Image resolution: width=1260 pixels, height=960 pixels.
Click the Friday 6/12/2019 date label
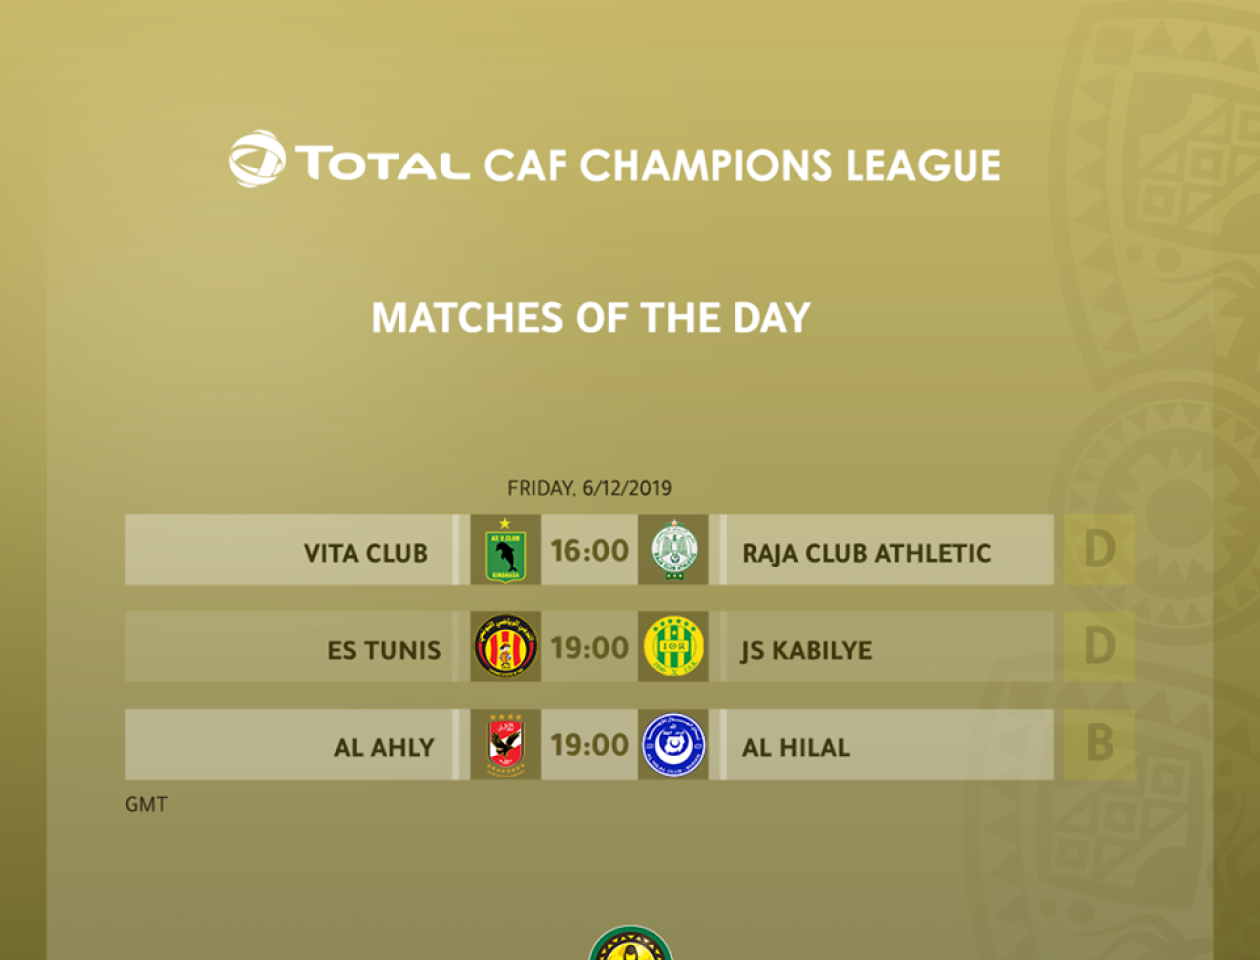pos(589,488)
